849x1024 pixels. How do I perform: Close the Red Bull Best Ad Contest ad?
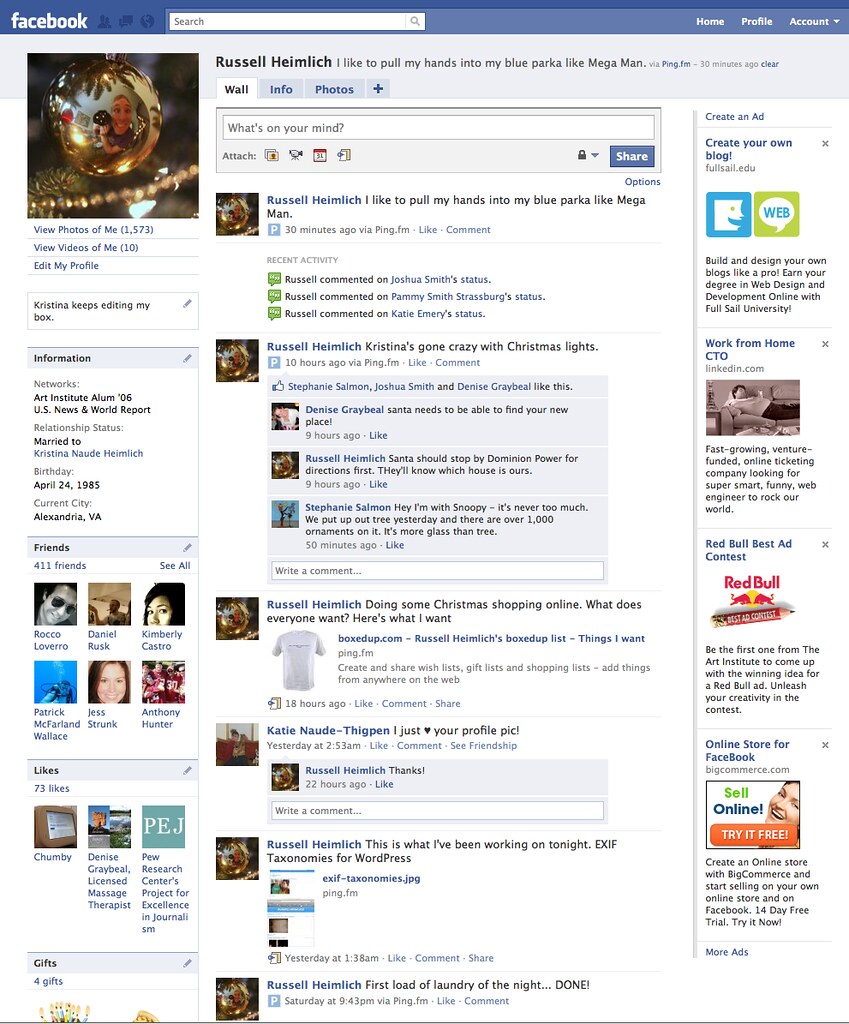[825, 544]
